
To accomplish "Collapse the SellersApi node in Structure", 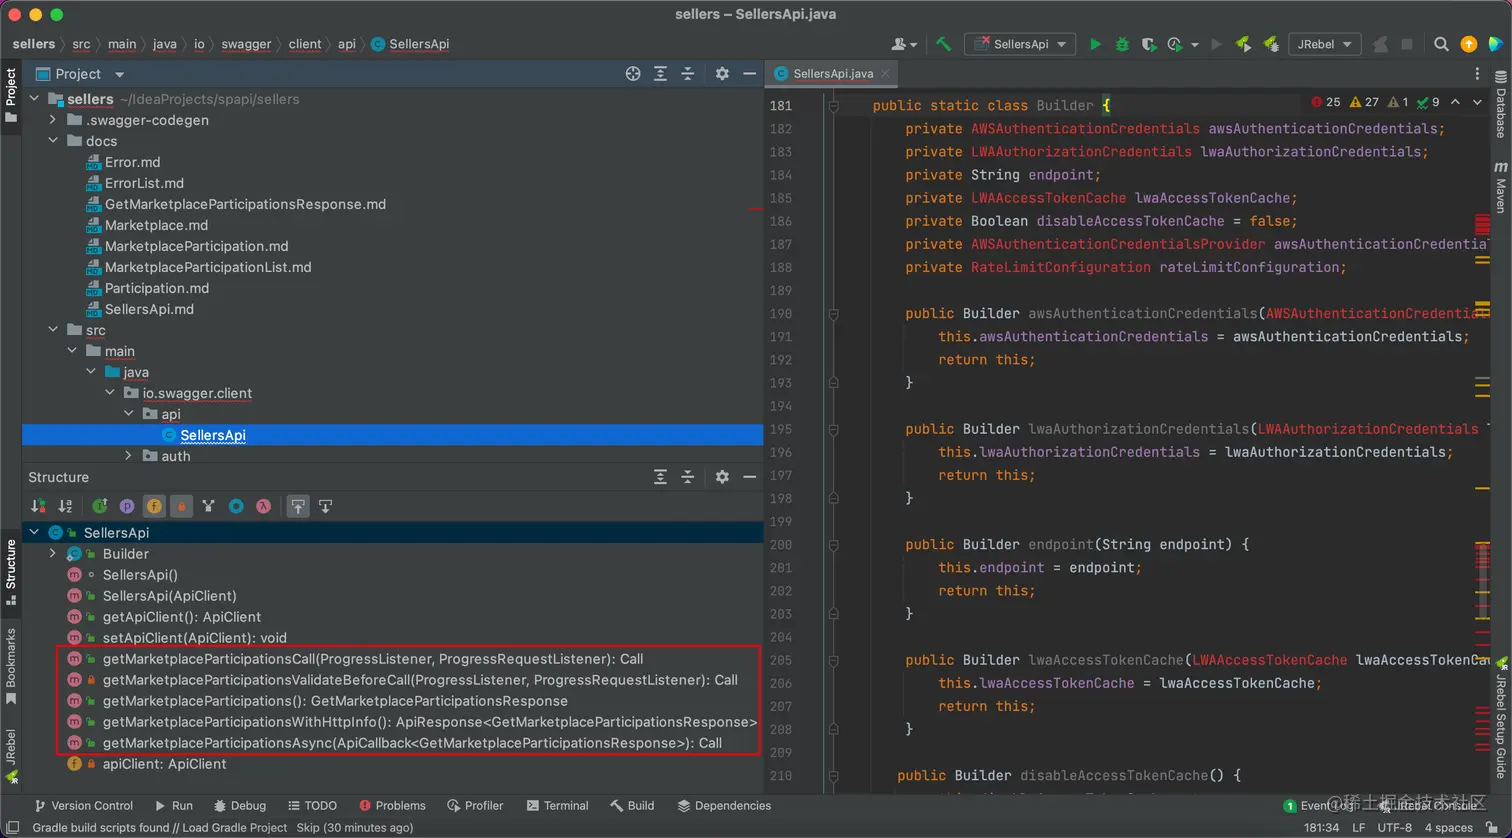I will [x=34, y=533].
